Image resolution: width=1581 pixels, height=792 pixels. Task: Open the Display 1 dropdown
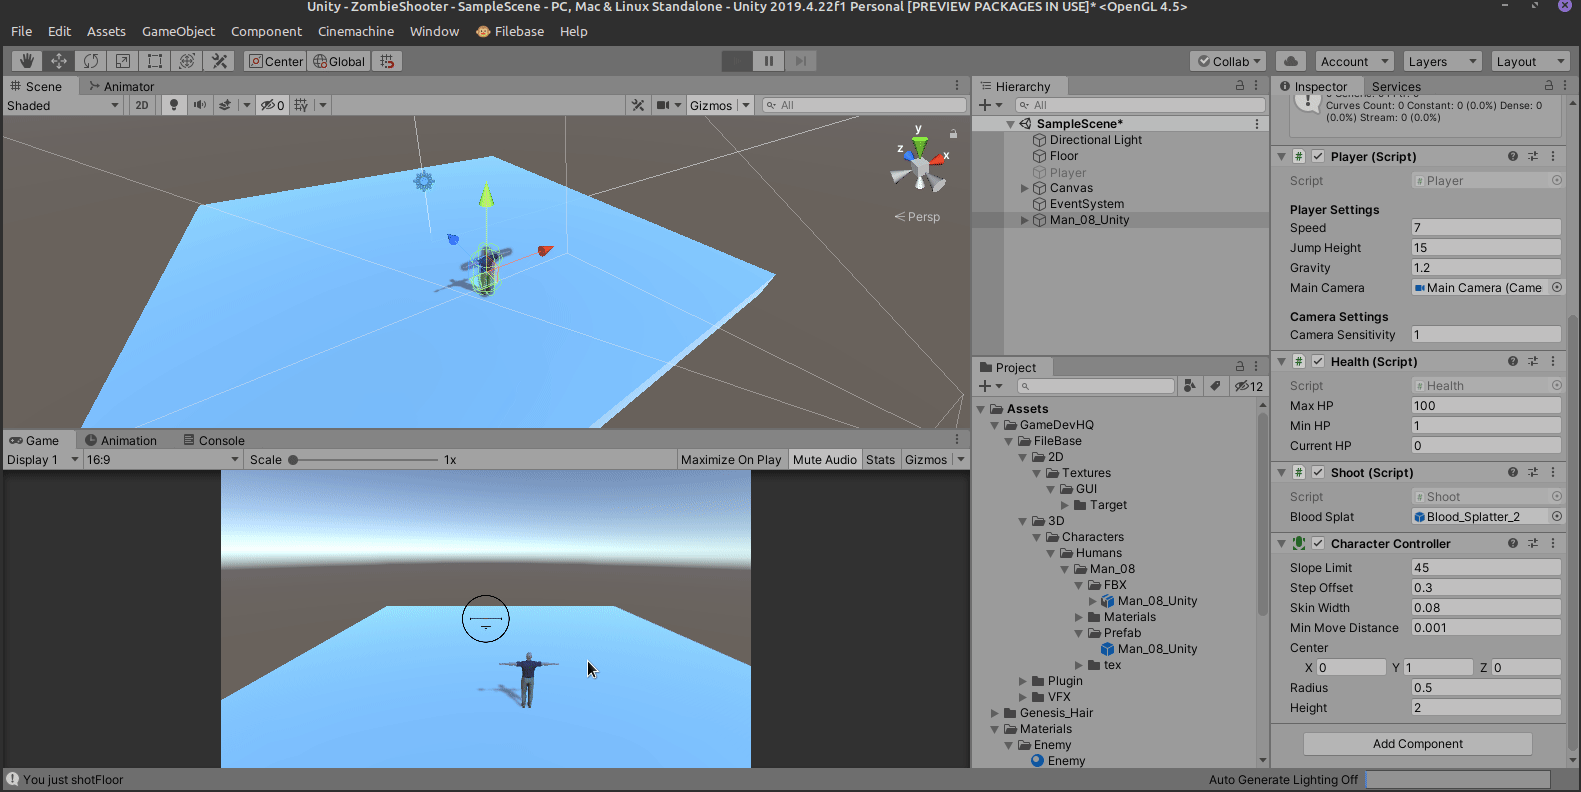43,460
